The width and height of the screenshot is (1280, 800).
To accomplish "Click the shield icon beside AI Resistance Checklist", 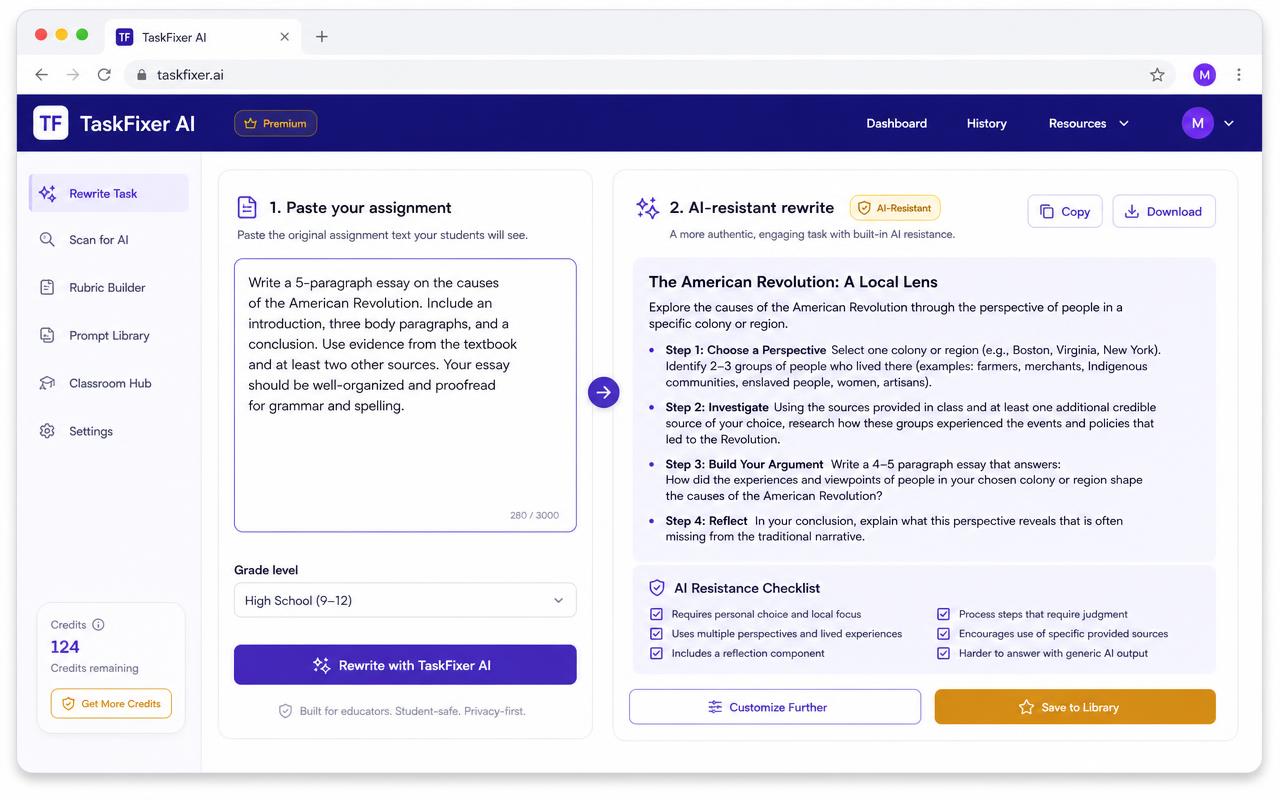I will 657,588.
